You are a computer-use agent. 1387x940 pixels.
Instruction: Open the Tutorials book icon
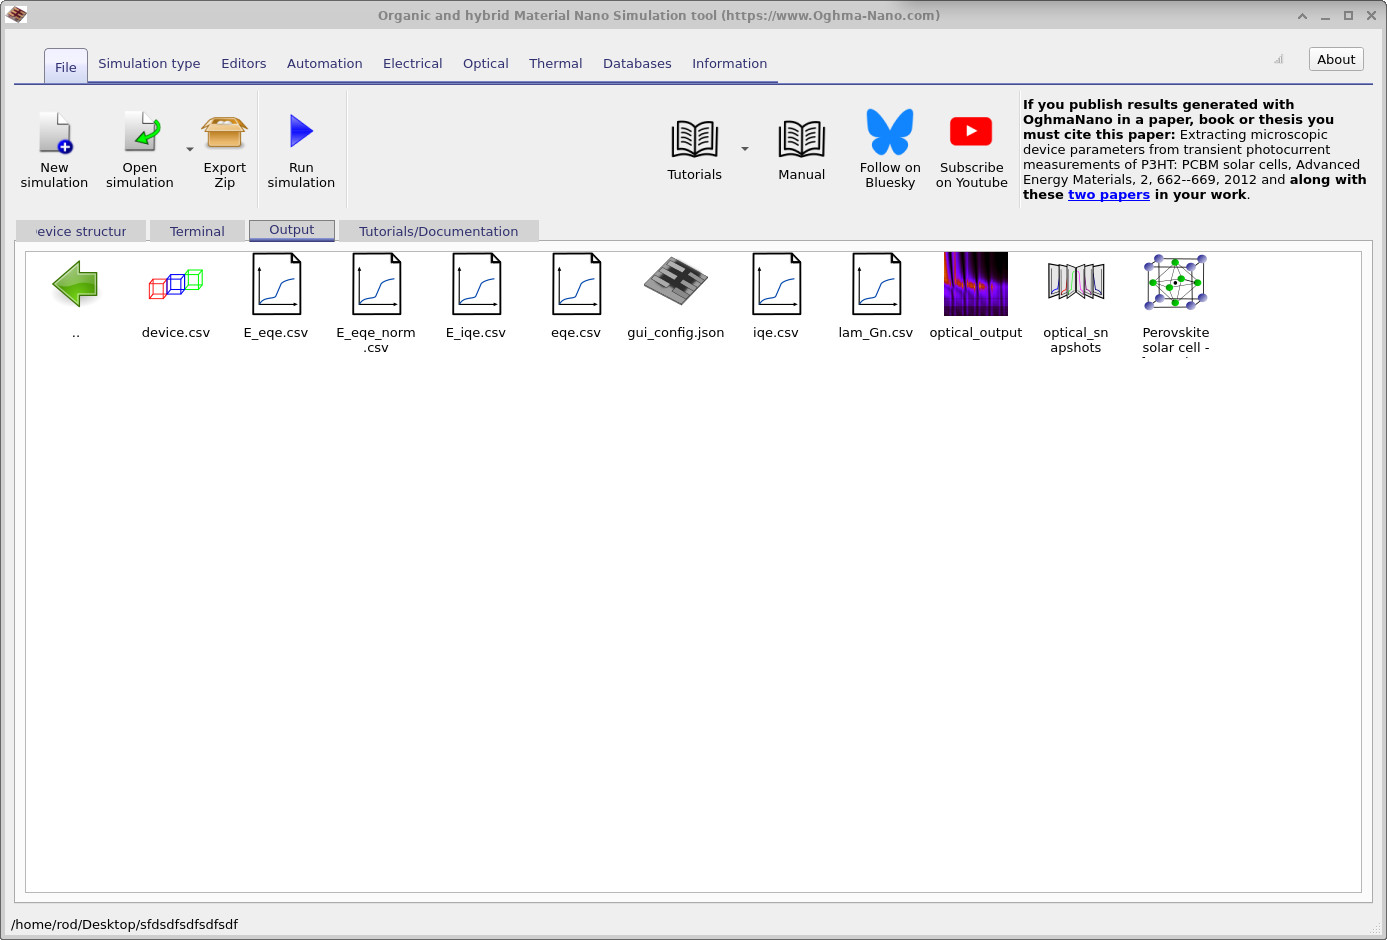tap(694, 139)
